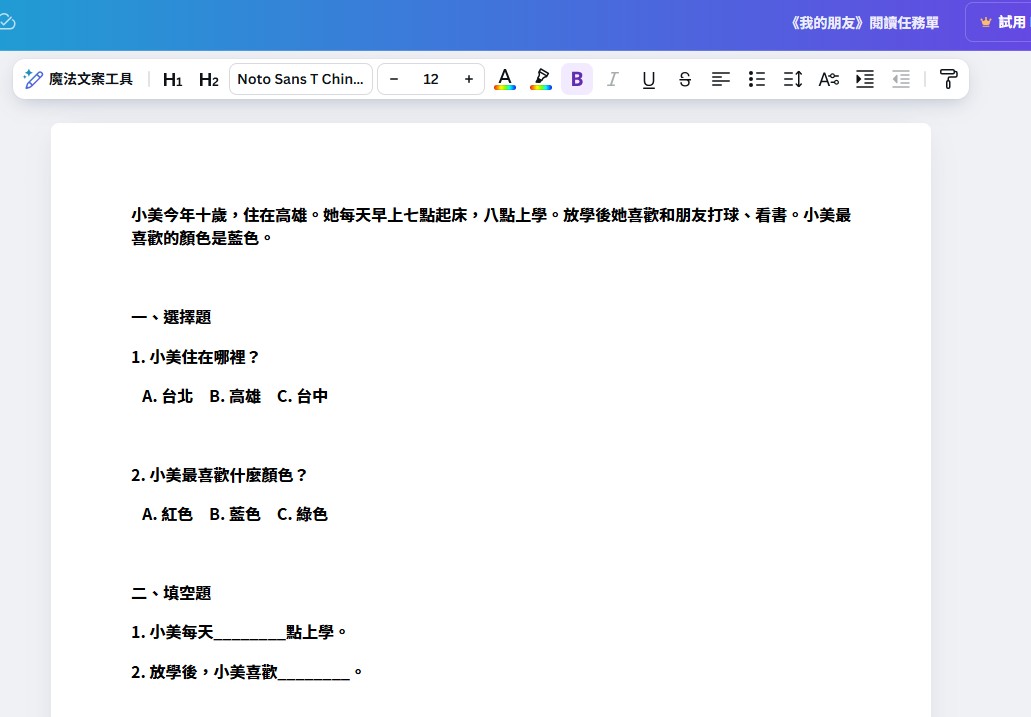Open the Noto Sans font dropdown
Image resolution: width=1031 pixels, height=717 pixels.
point(300,79)
